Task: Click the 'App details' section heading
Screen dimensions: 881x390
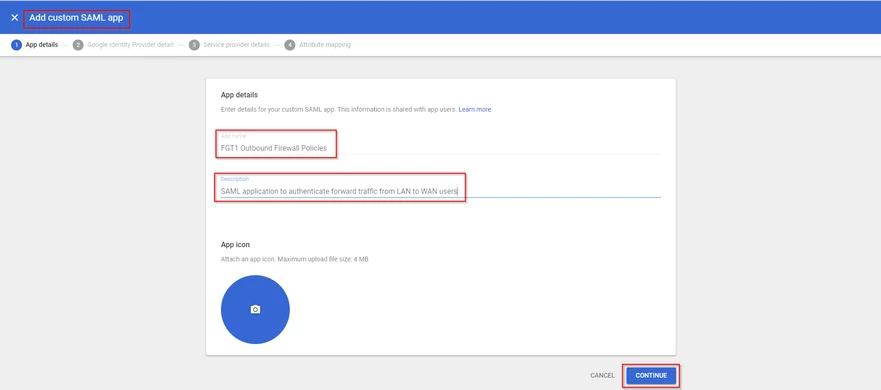Action: coord(239,95)
